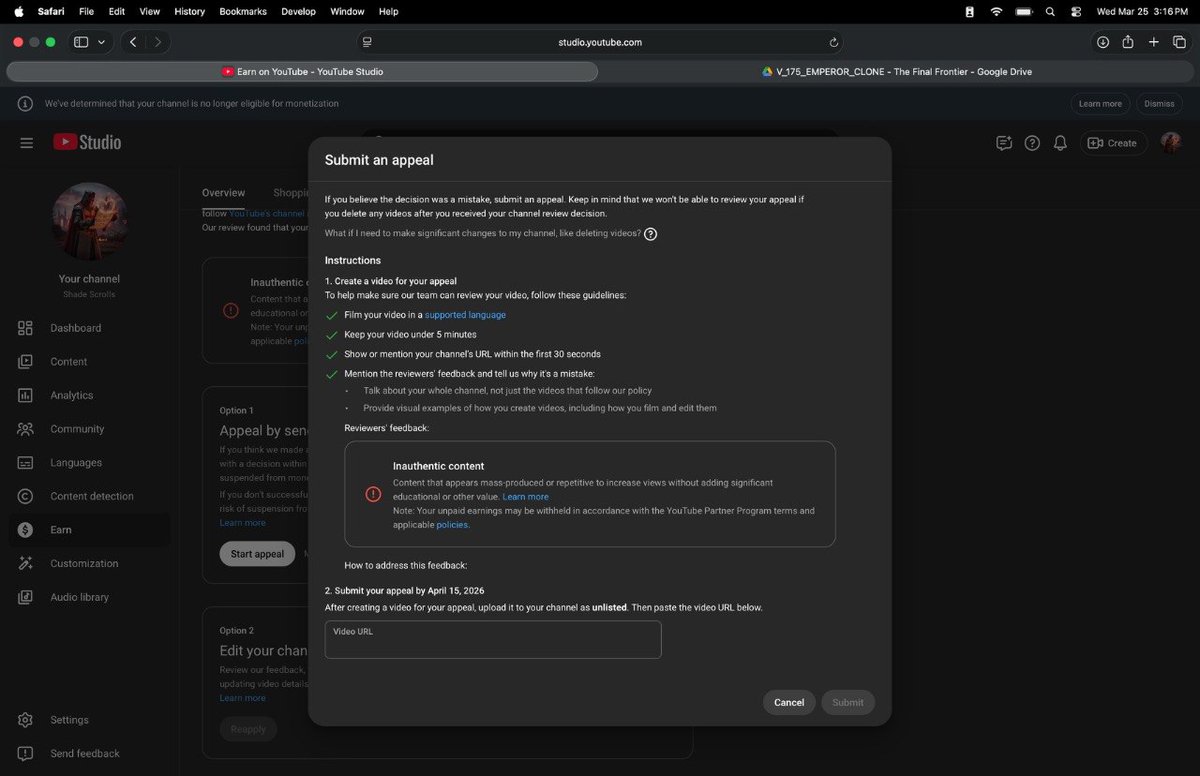1200x776 pixels.
Task: Click Learn more under Option 2
Action: 243,698
